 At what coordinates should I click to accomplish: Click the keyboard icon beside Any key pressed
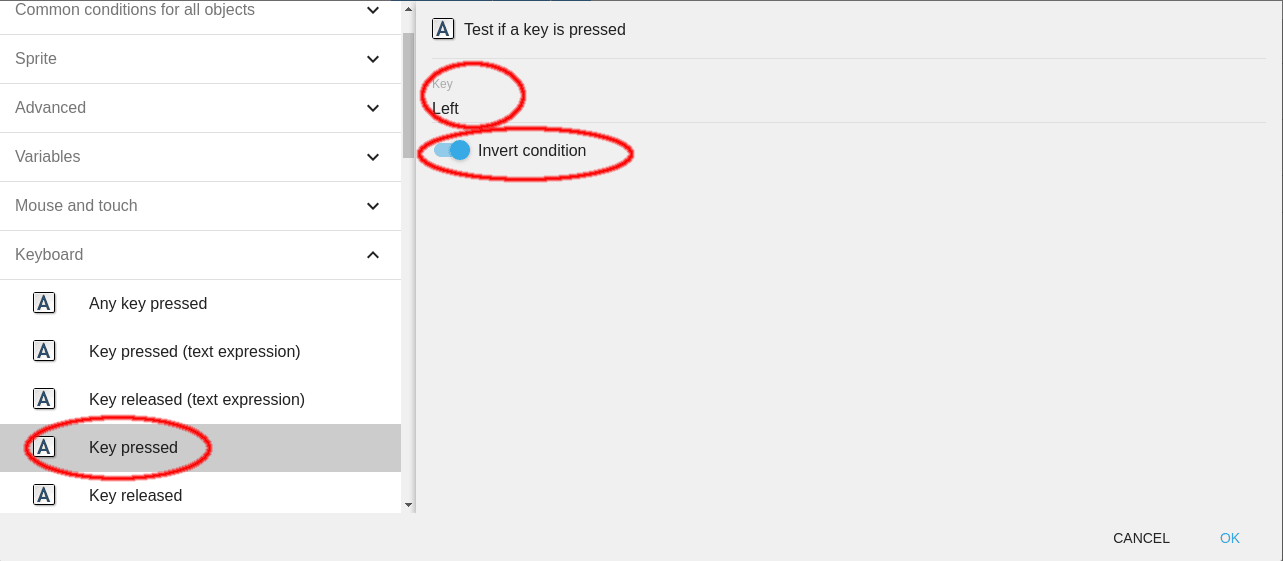pos(44,303)
